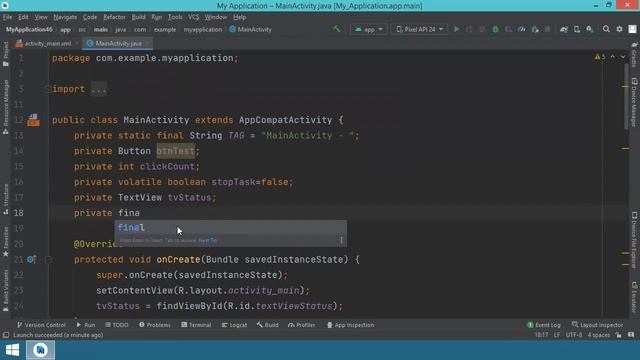Open the Build menu
The height and width of the screenshot is (360, 640).
click(x=138, y=17)
